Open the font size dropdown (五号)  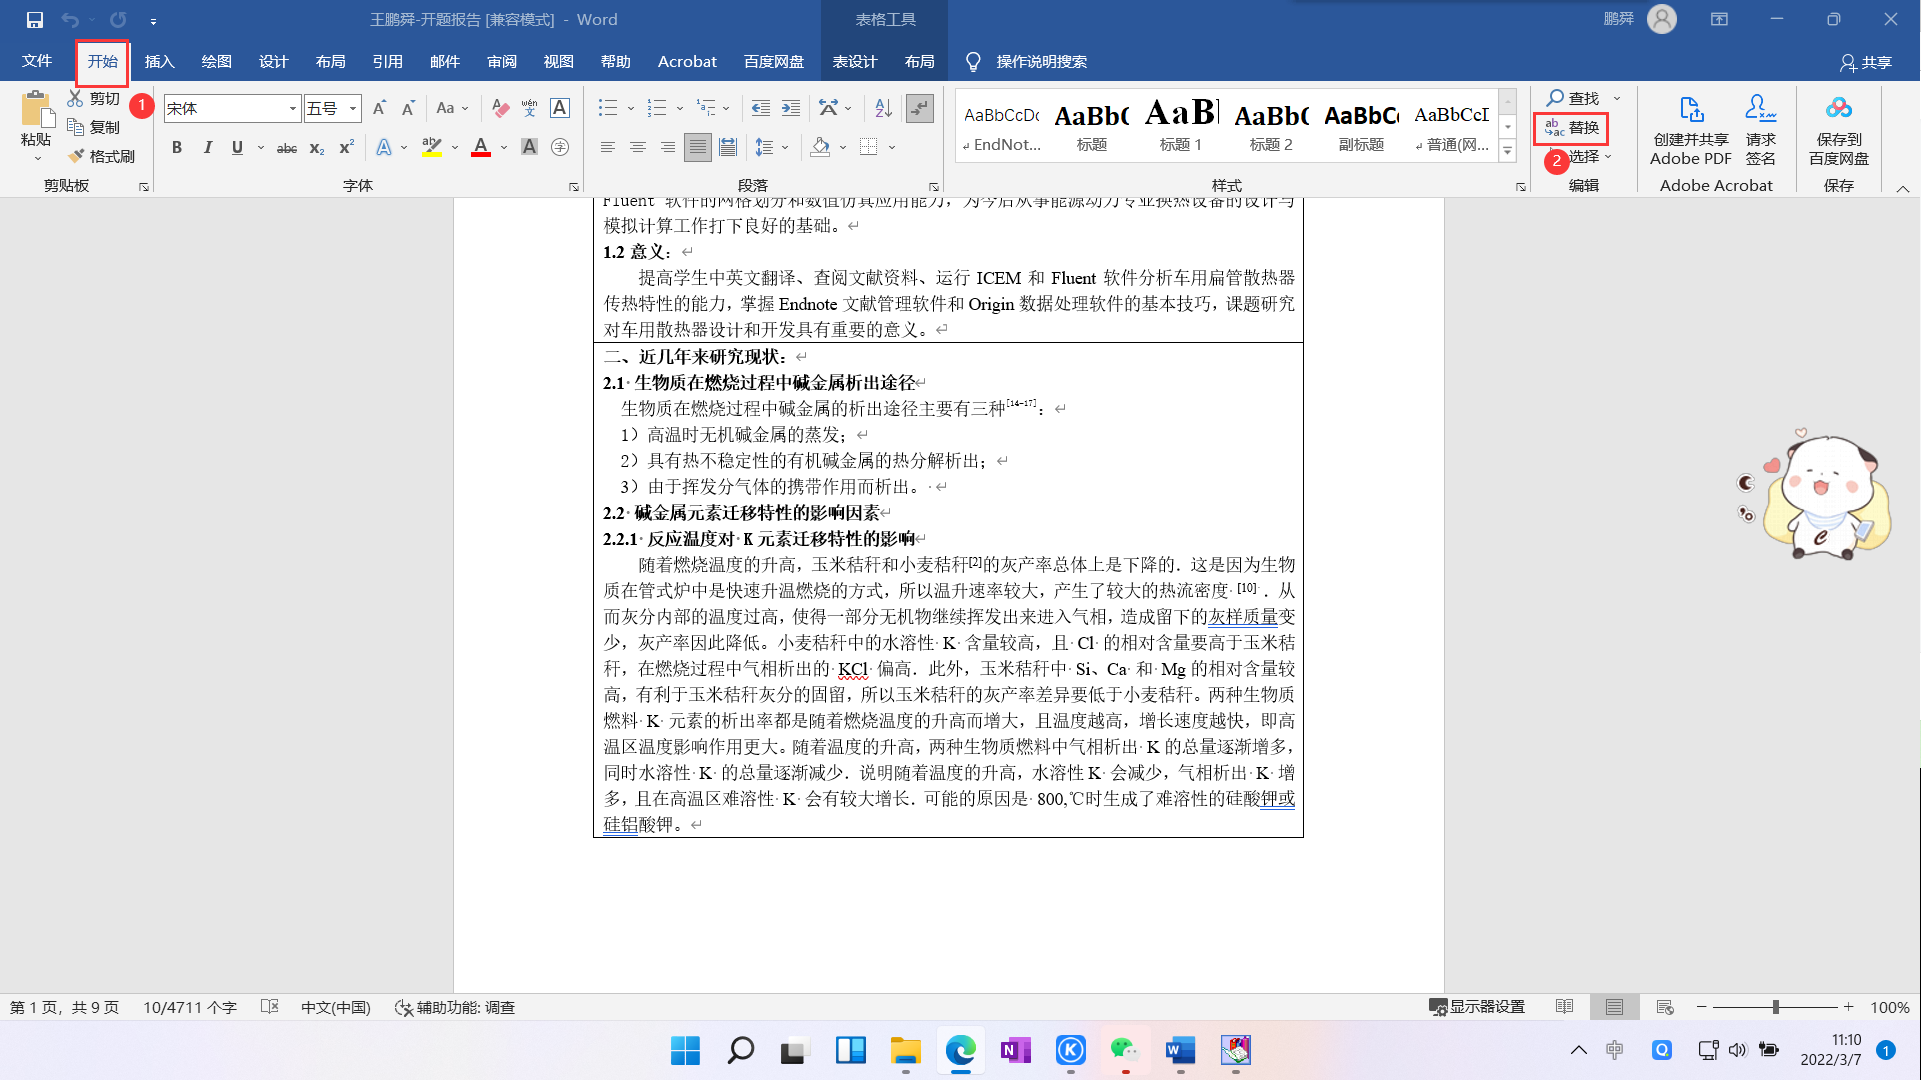point(353,108)
